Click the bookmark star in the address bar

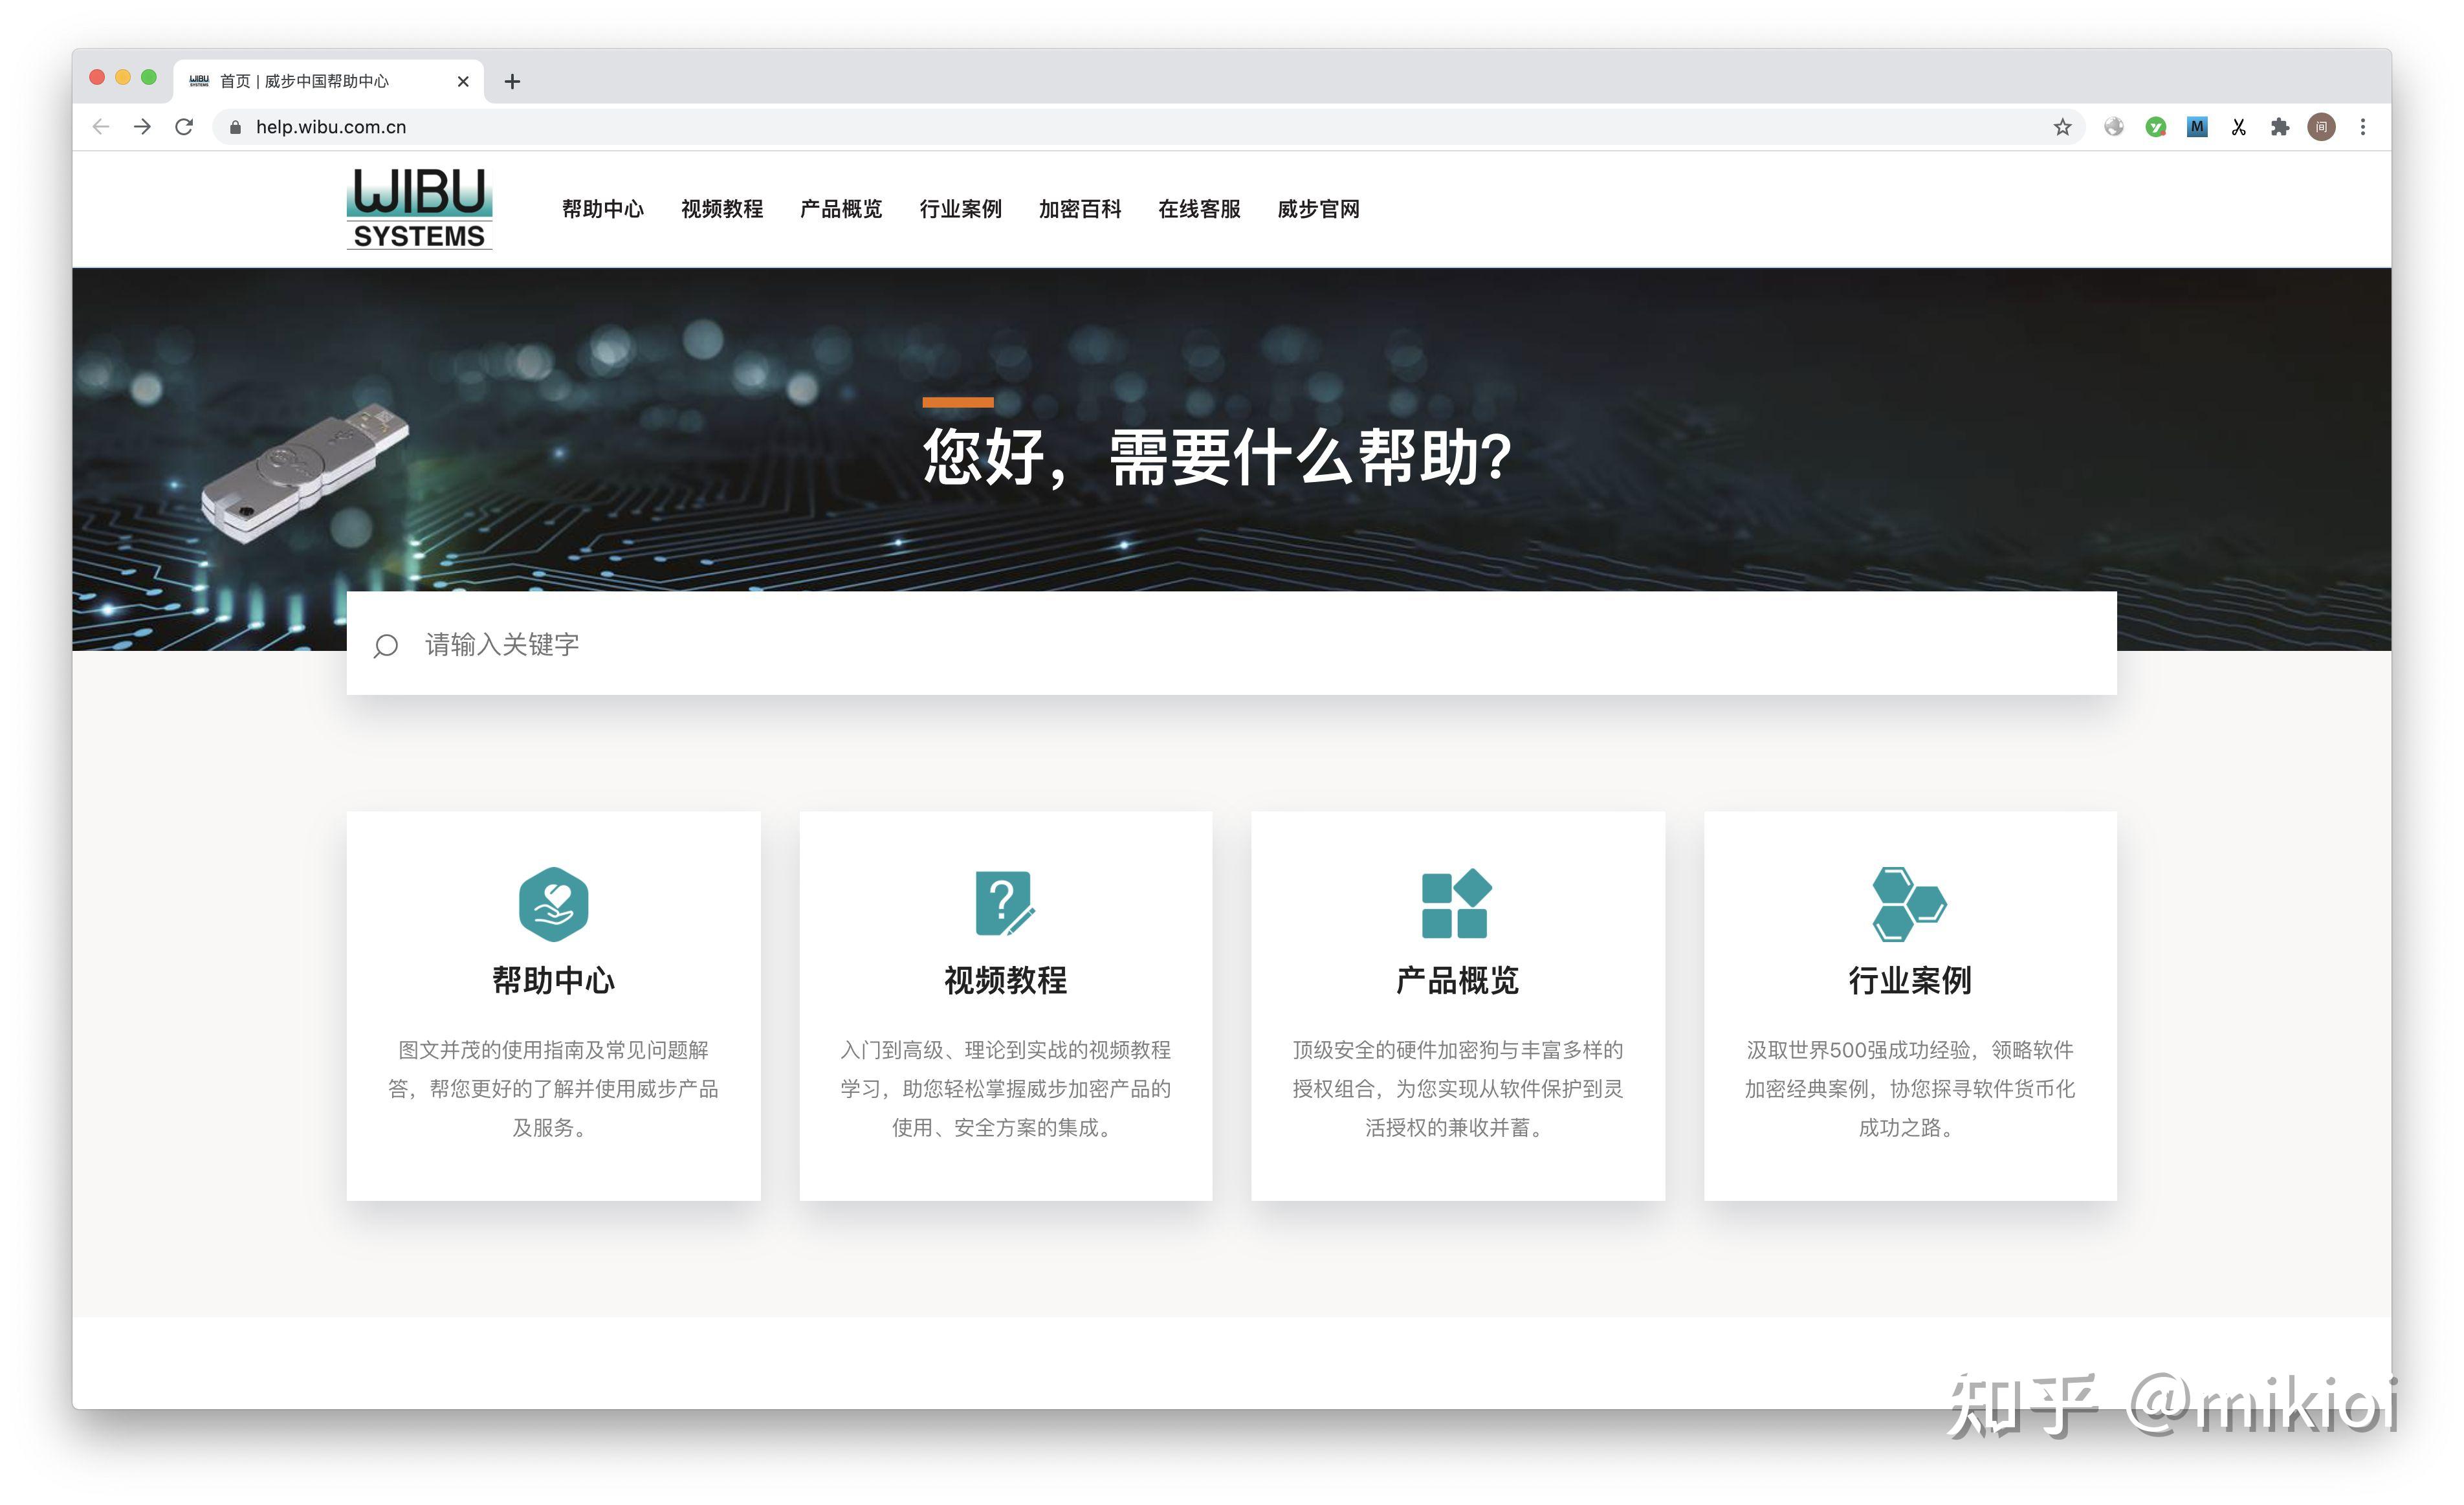tap(2062, 127)
